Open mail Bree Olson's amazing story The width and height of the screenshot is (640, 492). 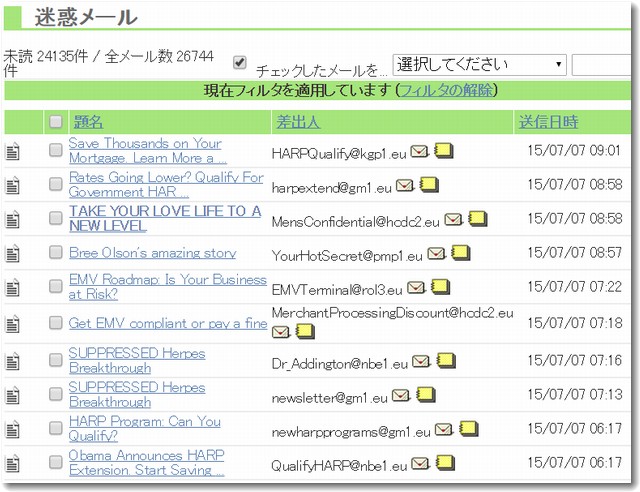click(x=153, y=253)
